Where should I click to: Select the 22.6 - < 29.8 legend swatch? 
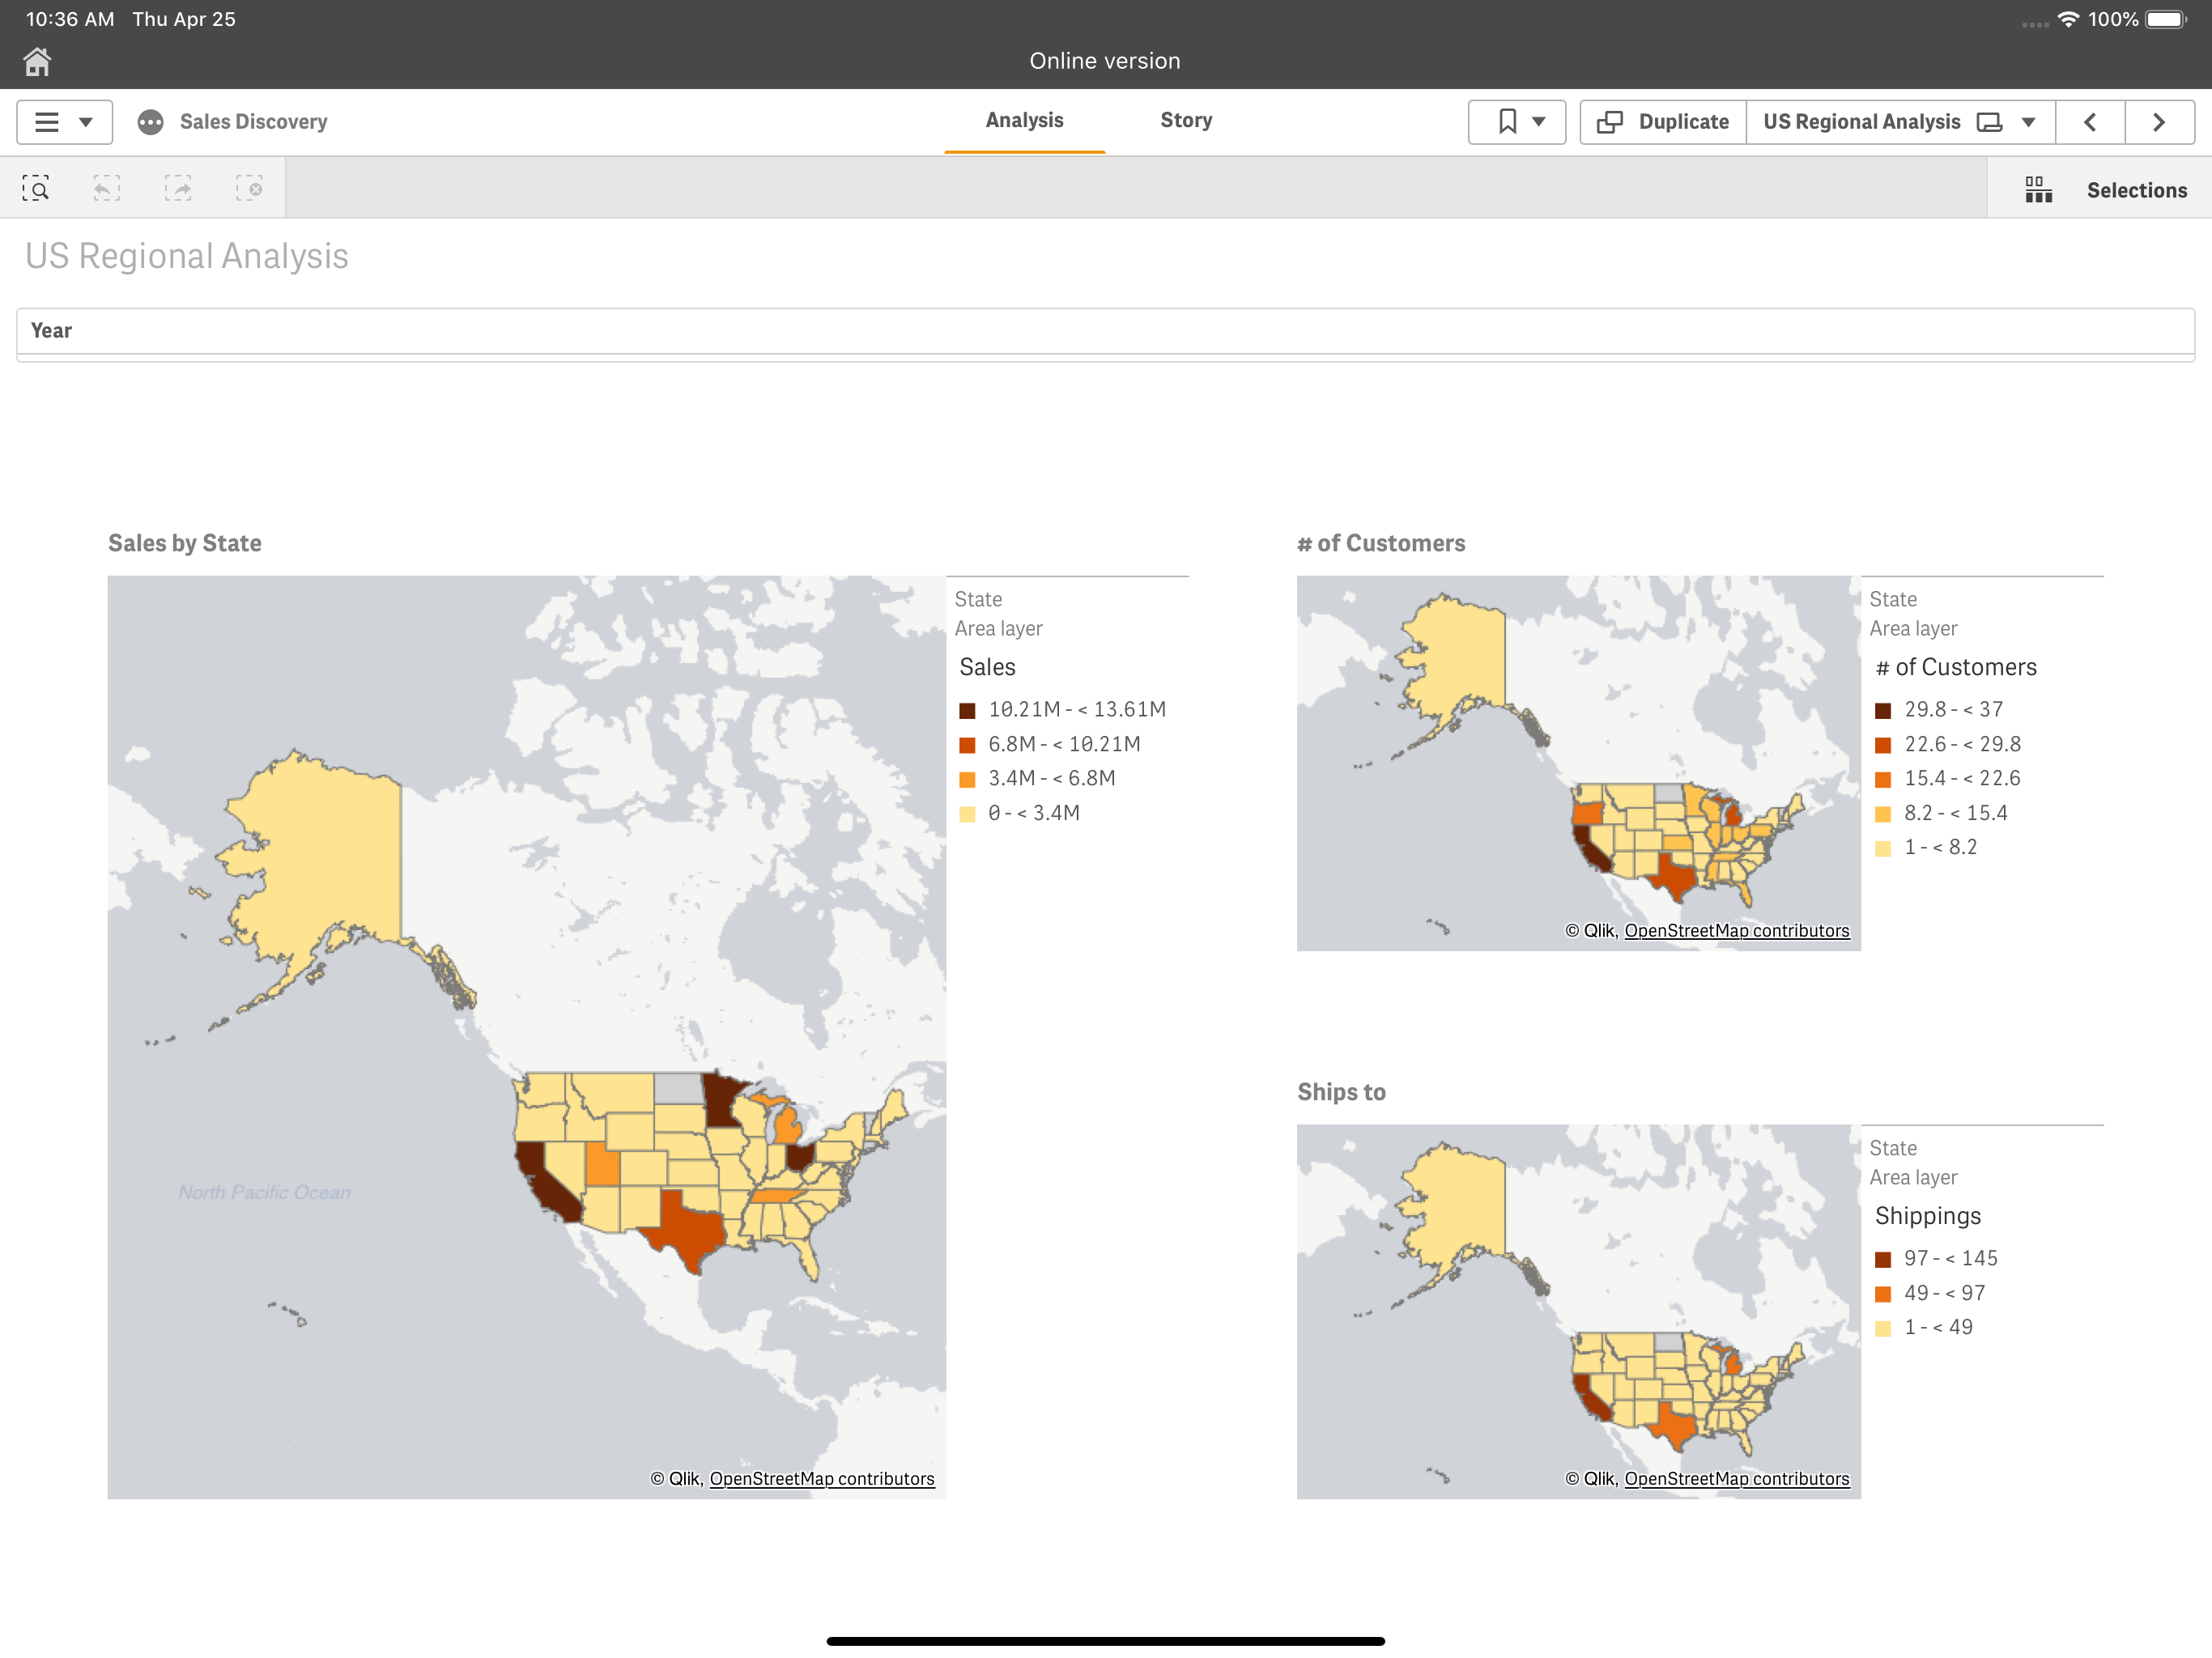pyautogui.click(x=1883, y=745)
